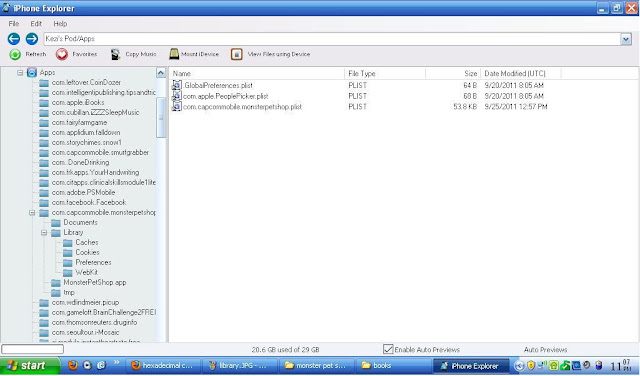The image size is (640, 376).
Task: Click the 20.6 GB used of 29 GB text
Action: [285, 350]
